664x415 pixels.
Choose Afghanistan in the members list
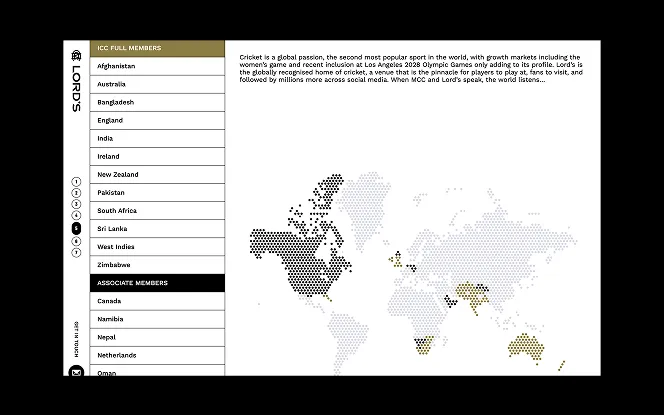(x=157, y=66)
